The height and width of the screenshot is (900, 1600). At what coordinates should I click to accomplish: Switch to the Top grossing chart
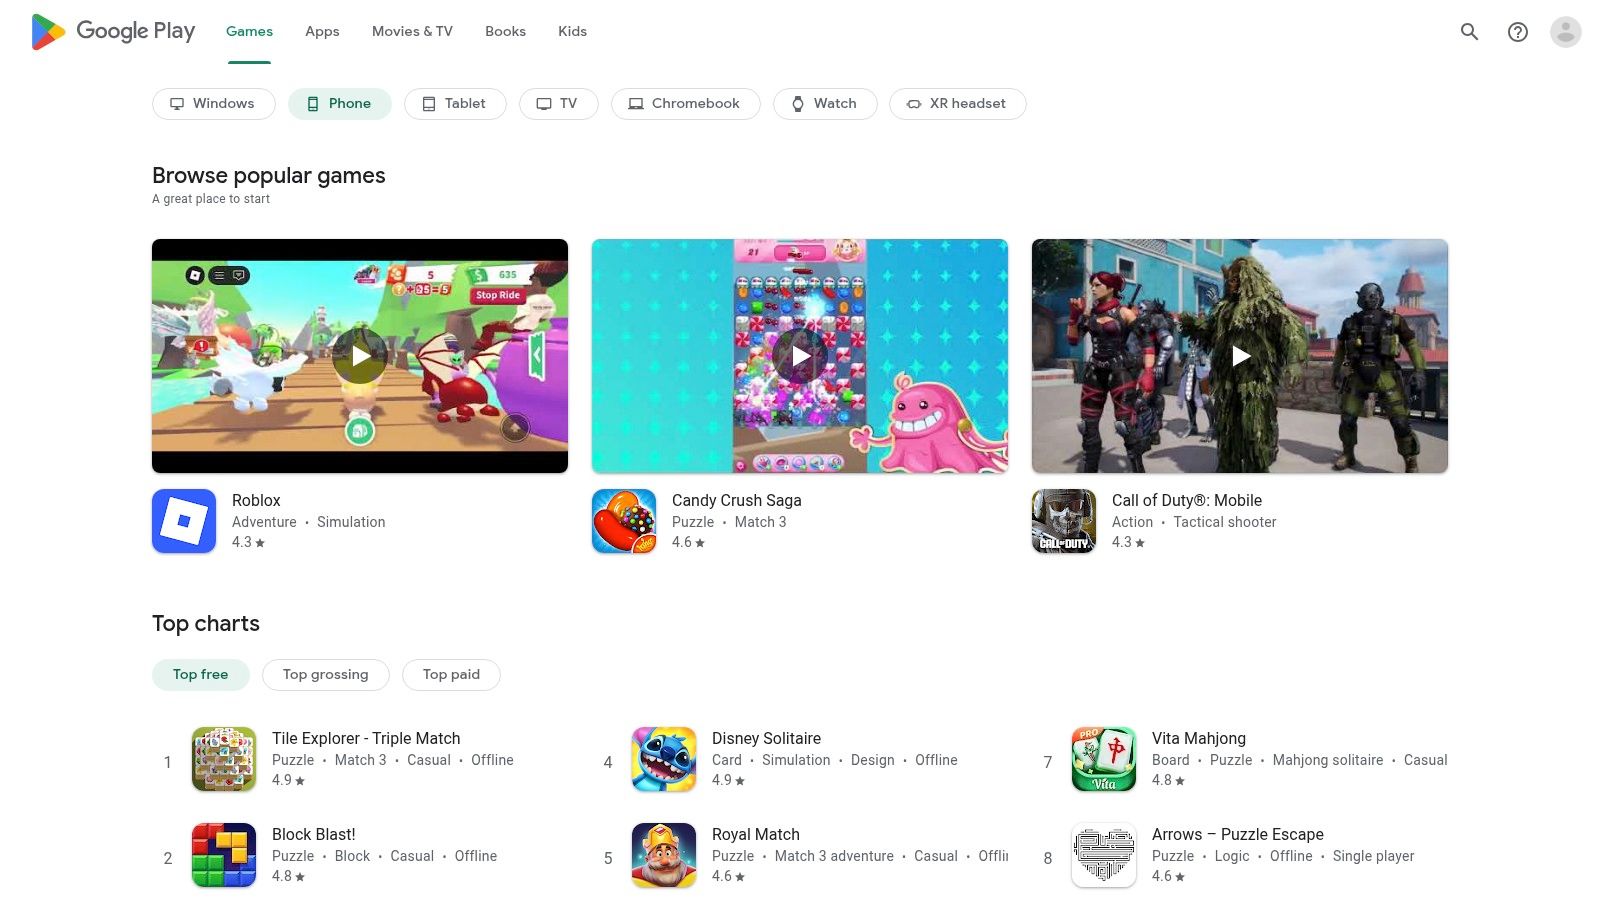pyautogui.click(x=325, y=674)
